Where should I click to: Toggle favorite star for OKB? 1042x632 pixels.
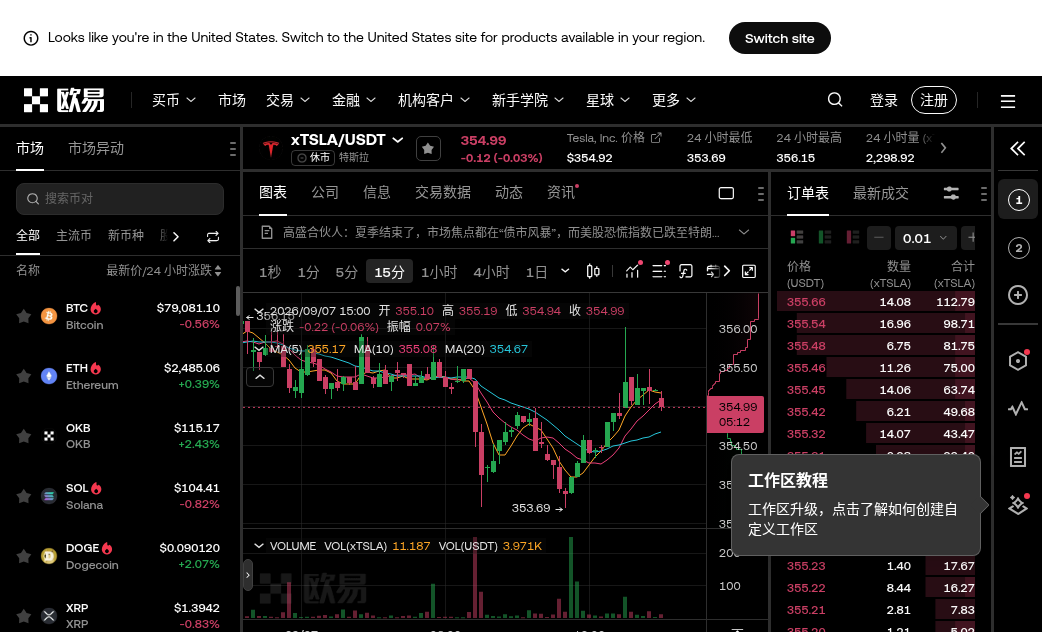click(23, 436)
